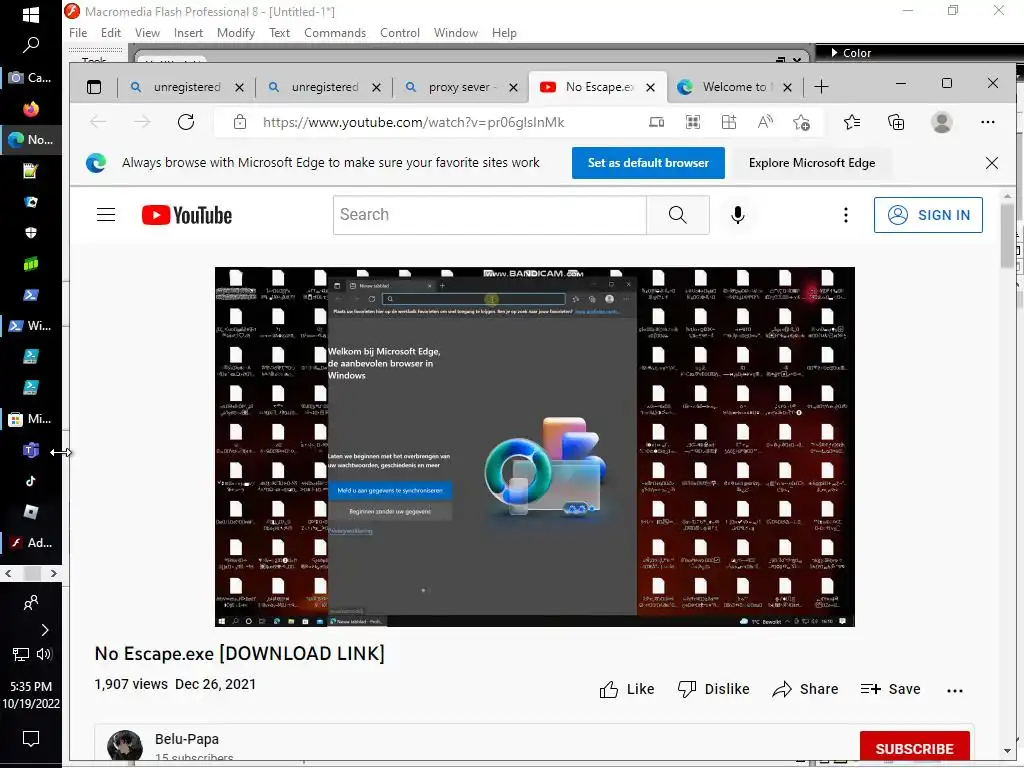Set Edge as default browser
1024x768 pixels.
[x=648, y=163]
